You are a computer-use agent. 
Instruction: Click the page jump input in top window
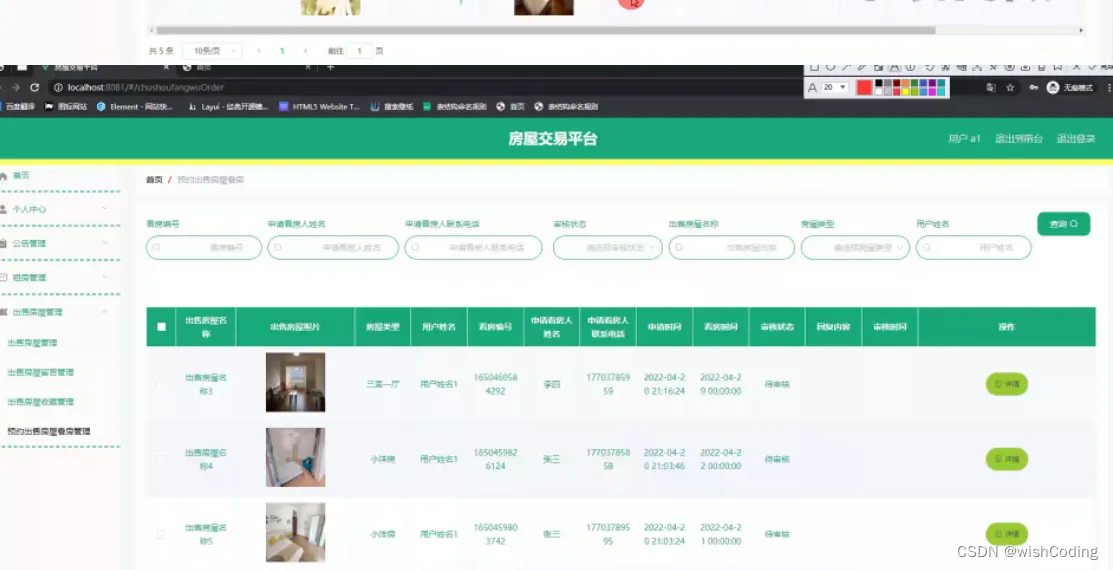tap(360, 51)
